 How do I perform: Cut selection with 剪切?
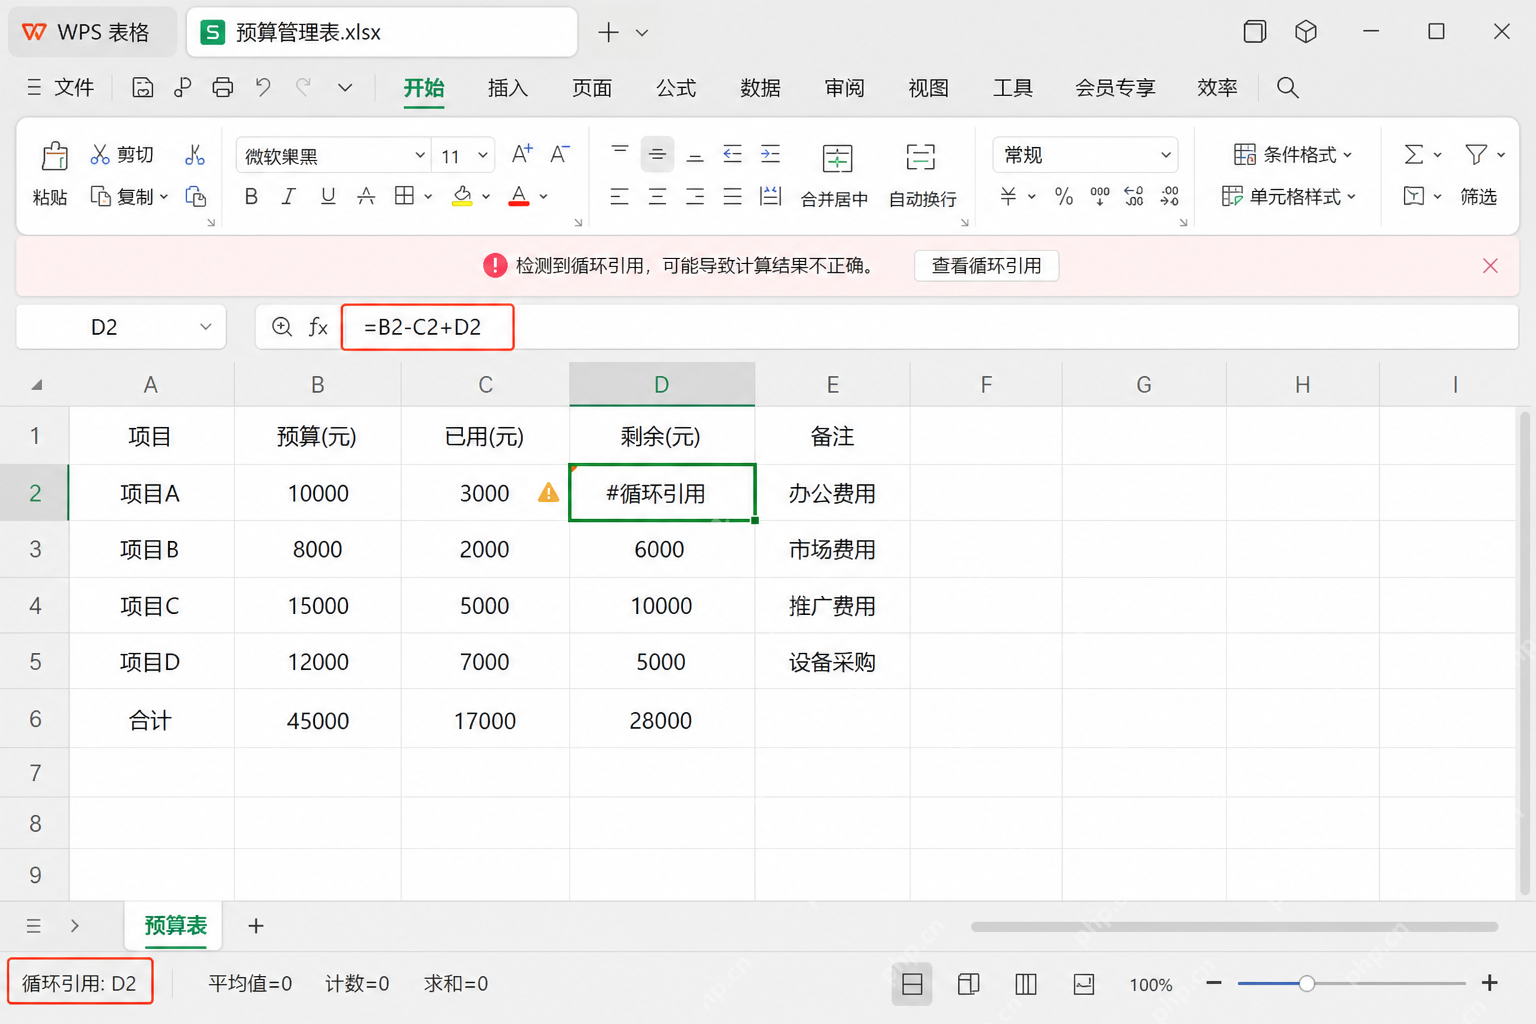coord(122,154)
